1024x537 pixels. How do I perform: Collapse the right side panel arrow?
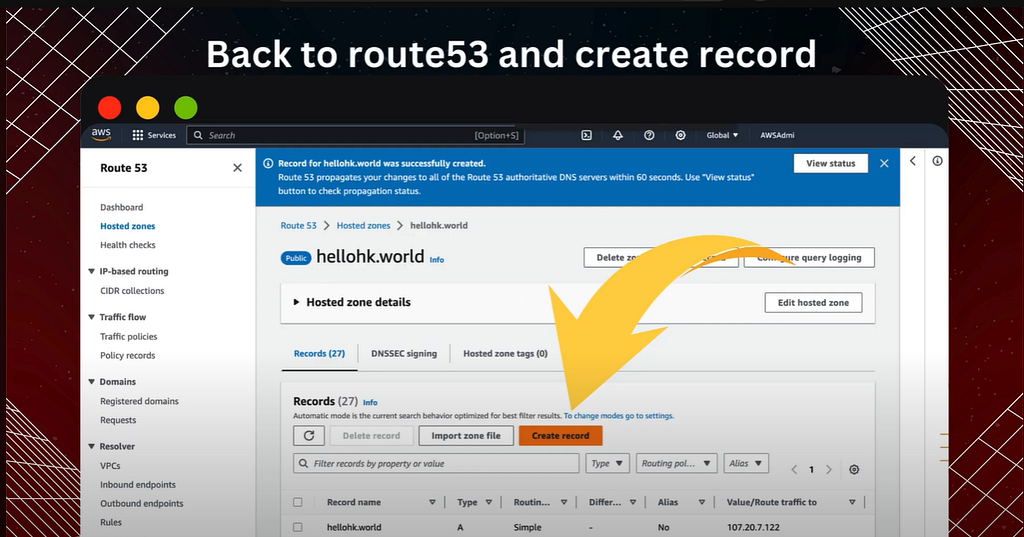(x=913, y=161)
